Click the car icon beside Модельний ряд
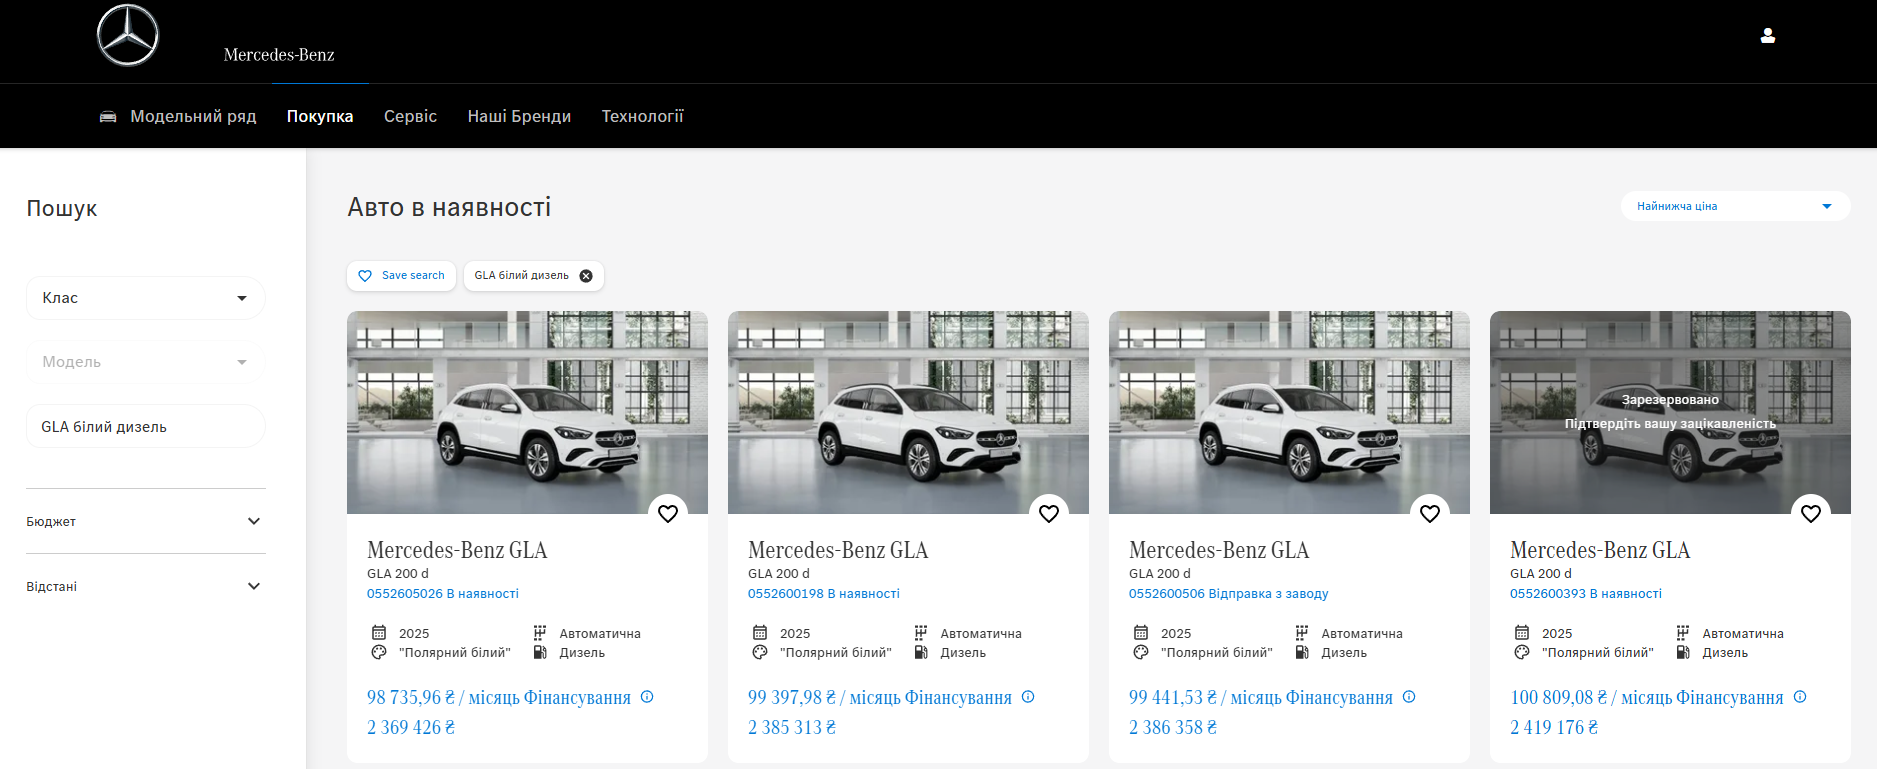Image resolution: width=1877 pixels, height=769 pixels. click(x=108, y=117)
